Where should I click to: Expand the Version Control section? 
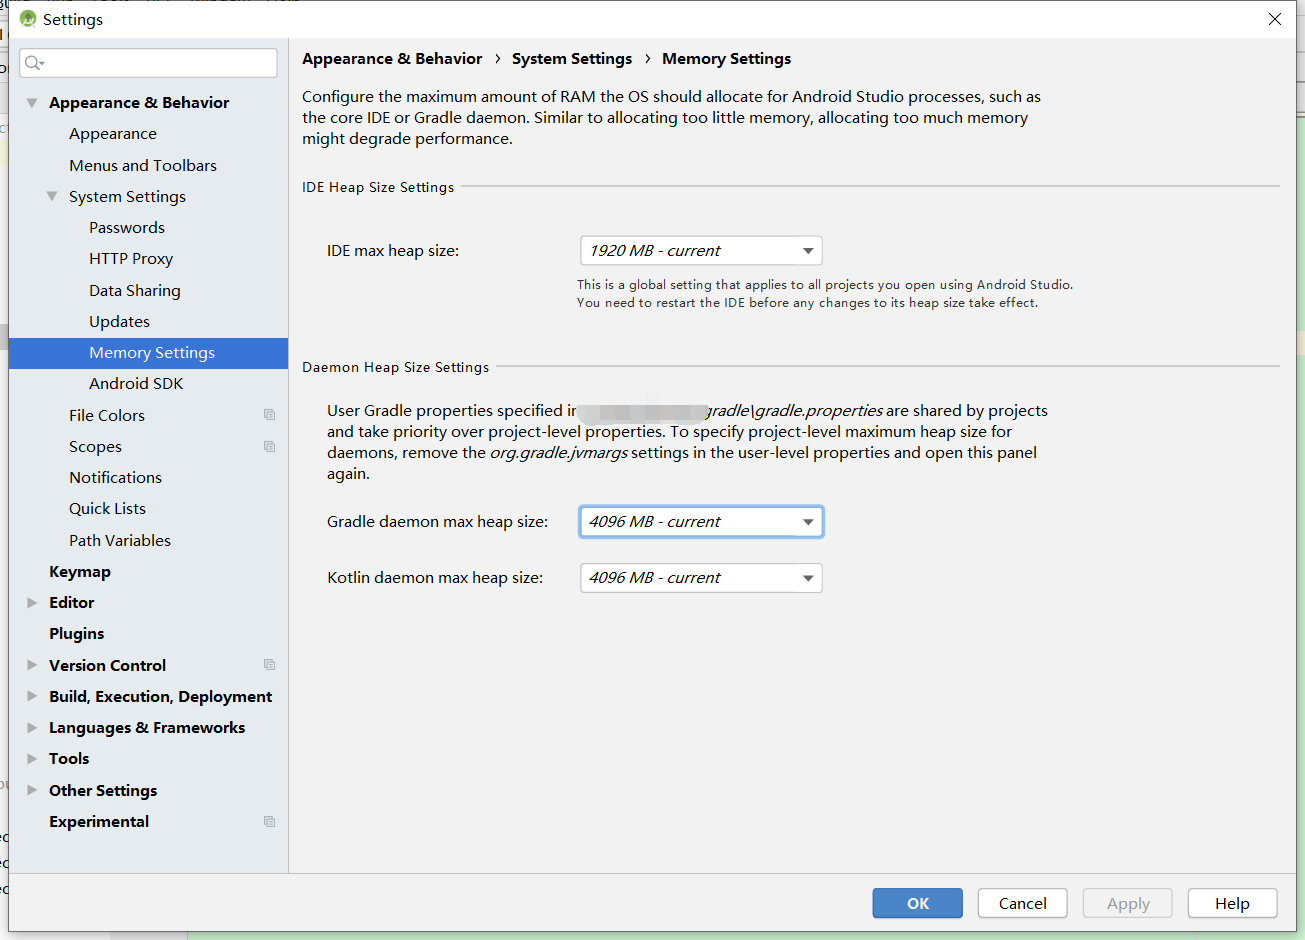tap(32, 665)
